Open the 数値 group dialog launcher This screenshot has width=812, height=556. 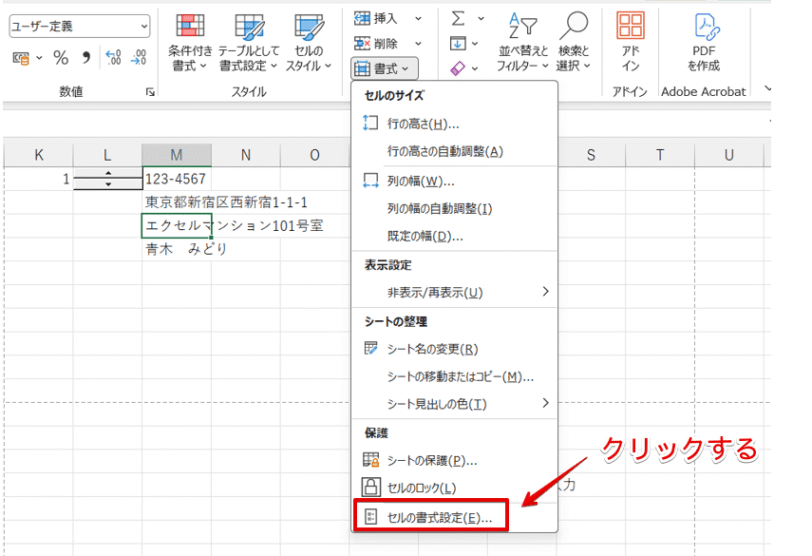click(150, 92)
